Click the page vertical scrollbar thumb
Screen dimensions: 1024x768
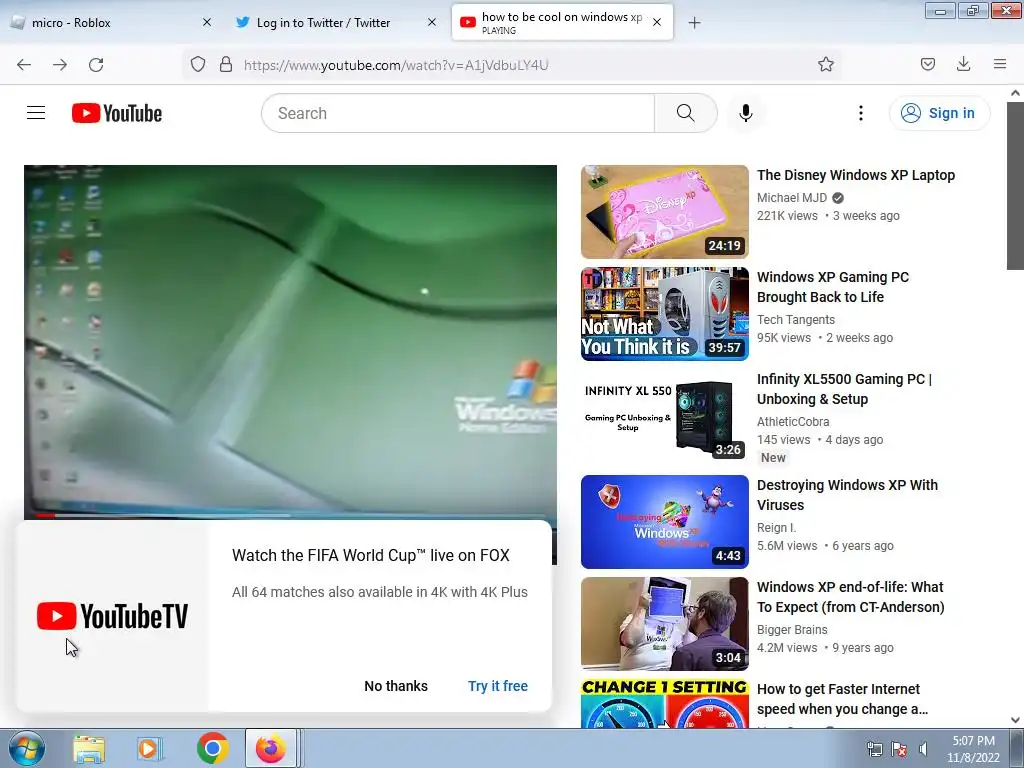pos(1015,185)
